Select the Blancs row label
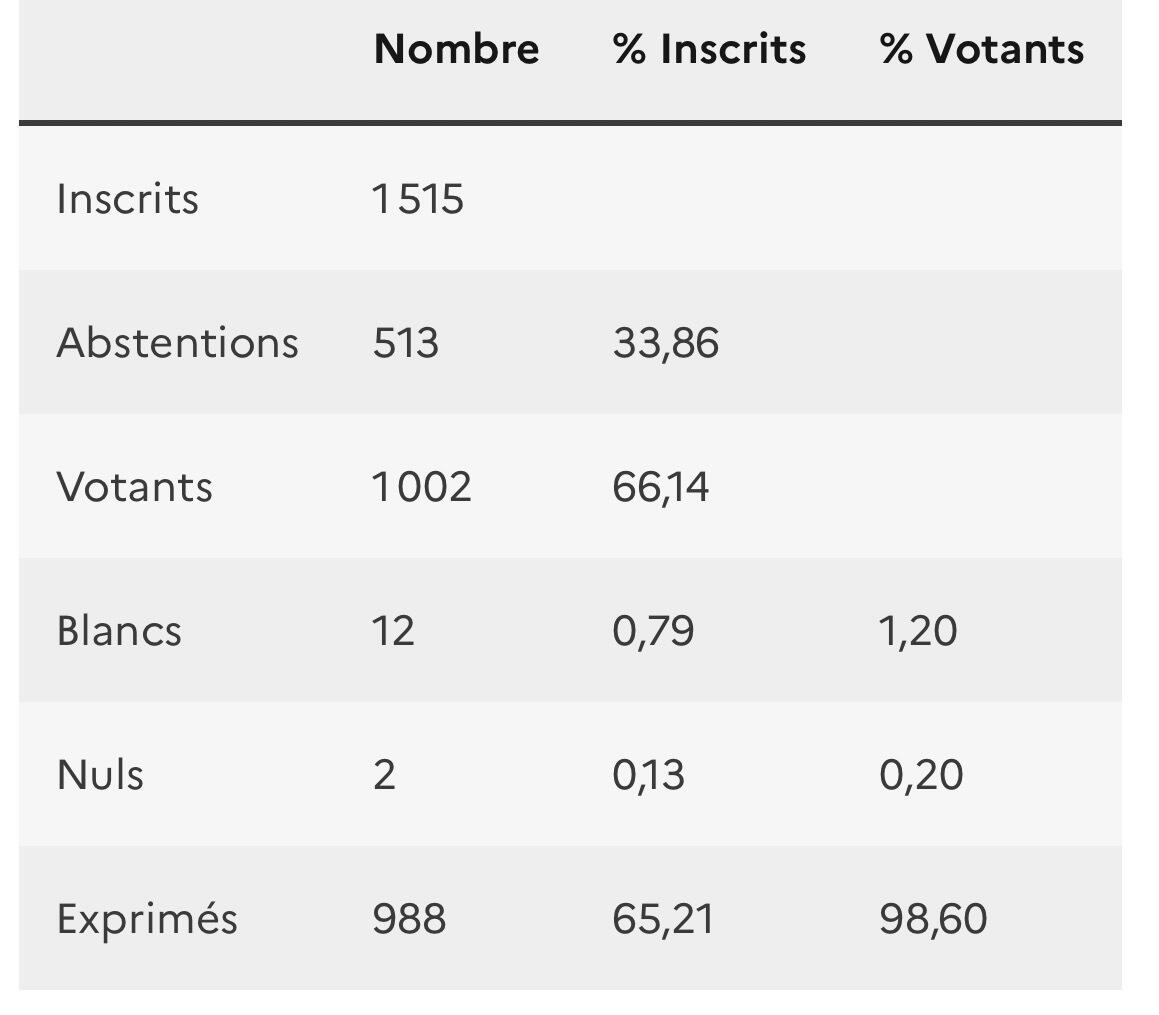This screenshot has width=1159, height=1015. coord(119,631)
